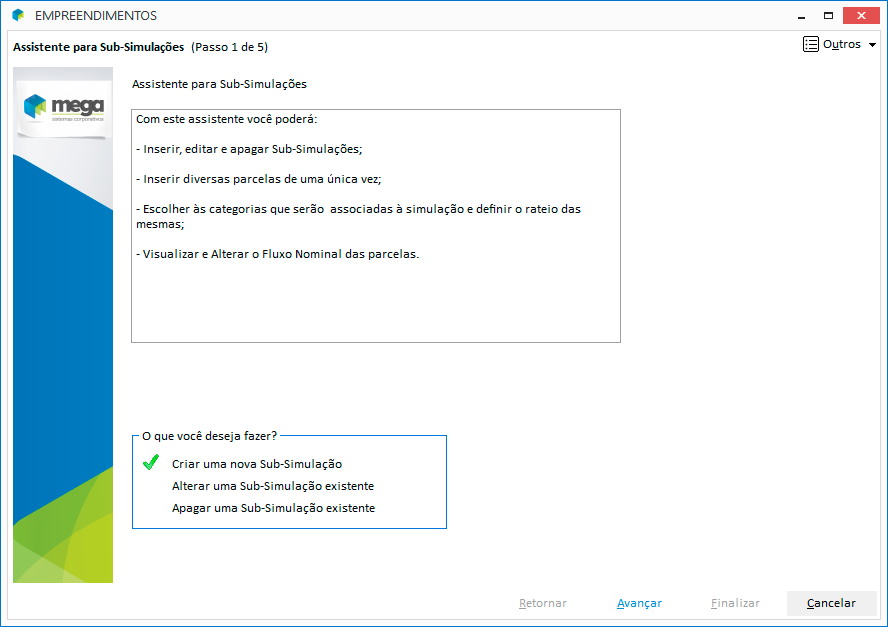Select "Criar uma nova Sub-Simulação" option
The width and height of the screenshot is (888, 627).
(x=257, y=464)
